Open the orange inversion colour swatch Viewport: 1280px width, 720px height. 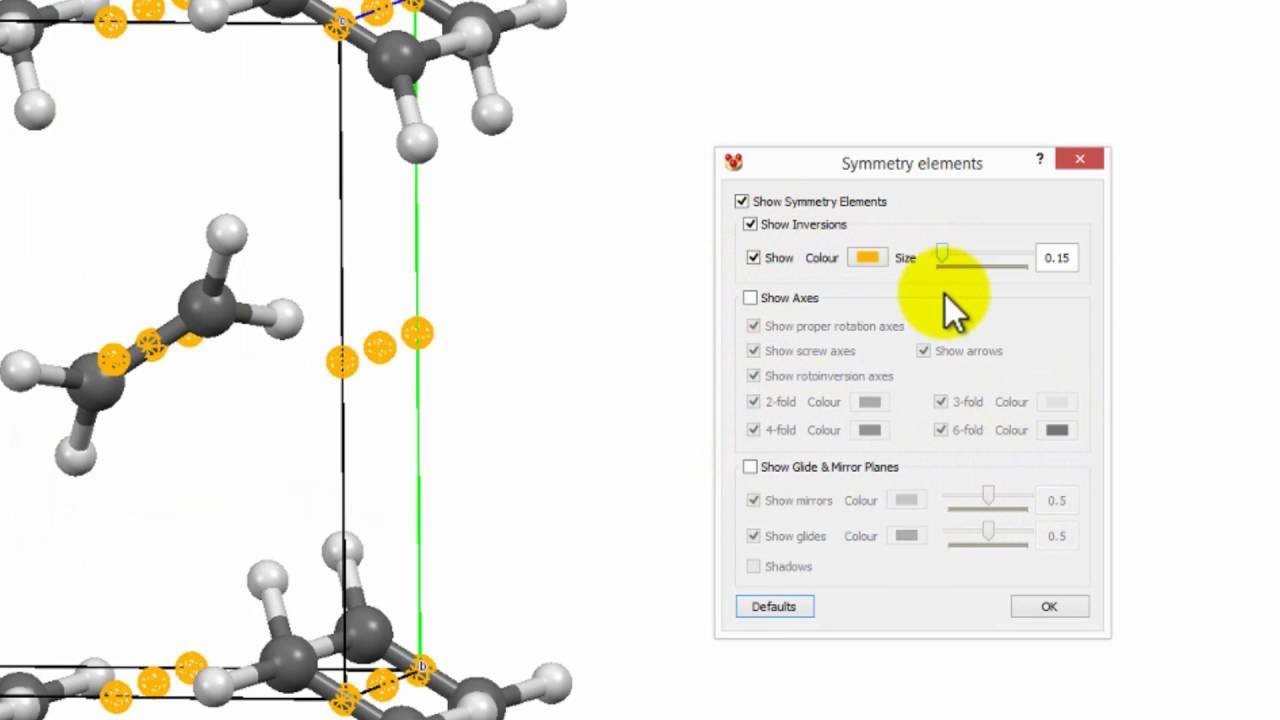[x=867, y=257]
